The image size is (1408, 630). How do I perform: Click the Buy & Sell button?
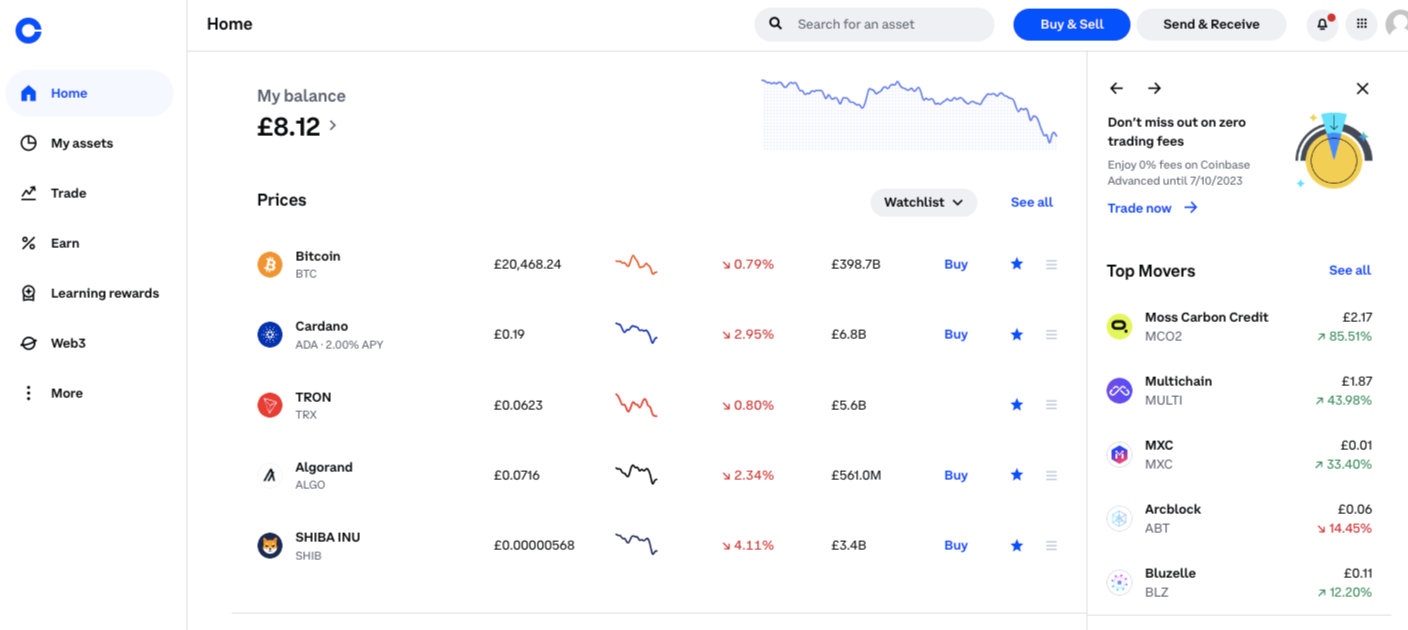click(1071, 24)
